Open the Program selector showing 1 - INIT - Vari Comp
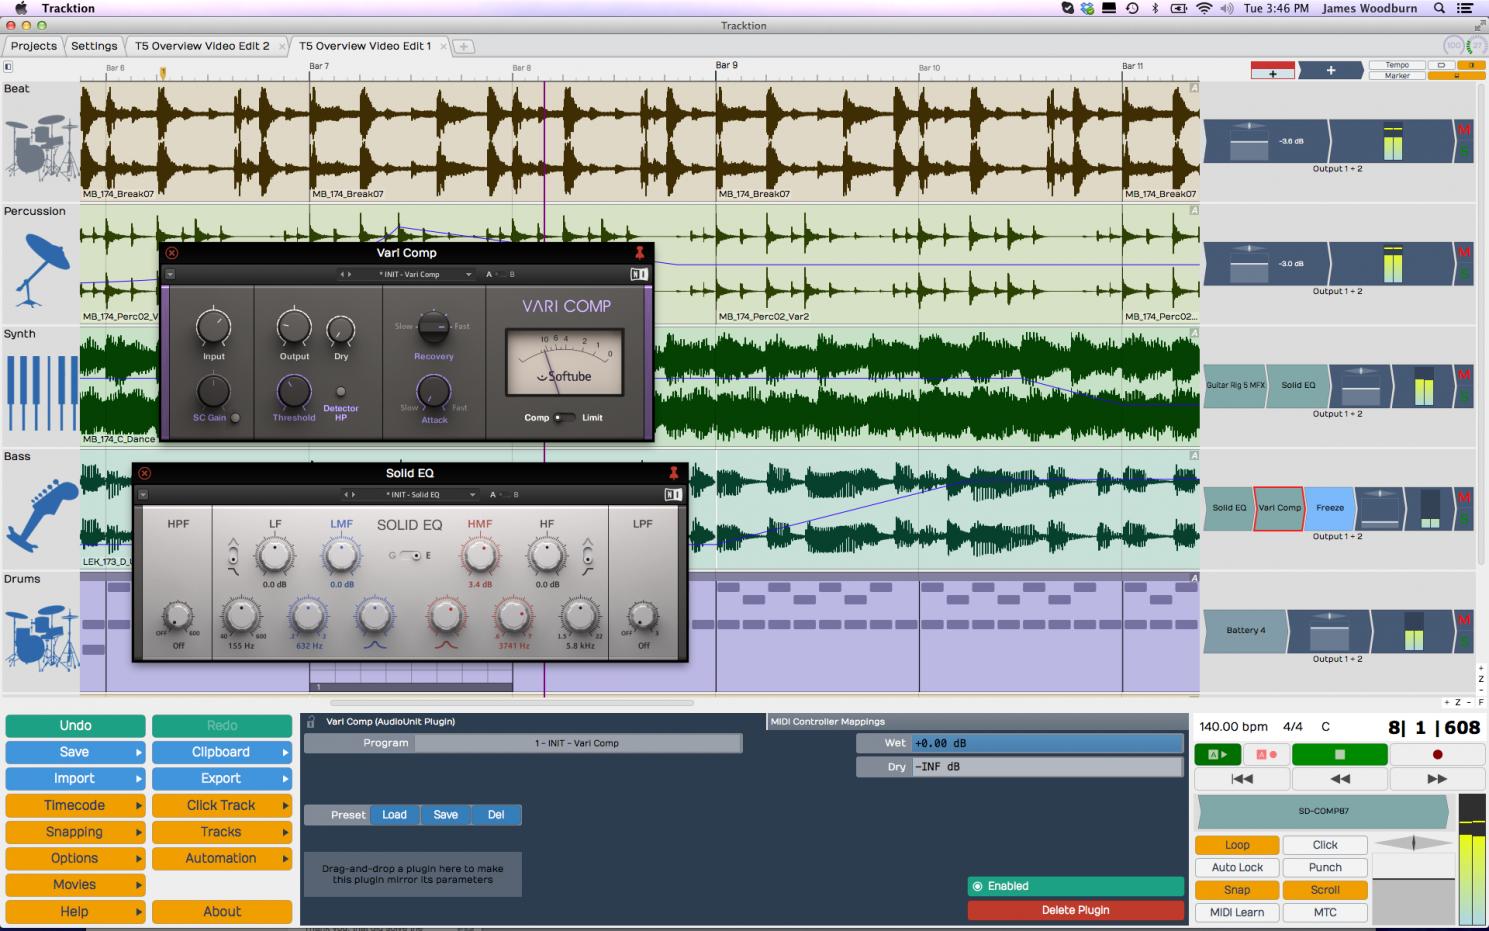Screen dimensions: 1489x931 (578, 743)
